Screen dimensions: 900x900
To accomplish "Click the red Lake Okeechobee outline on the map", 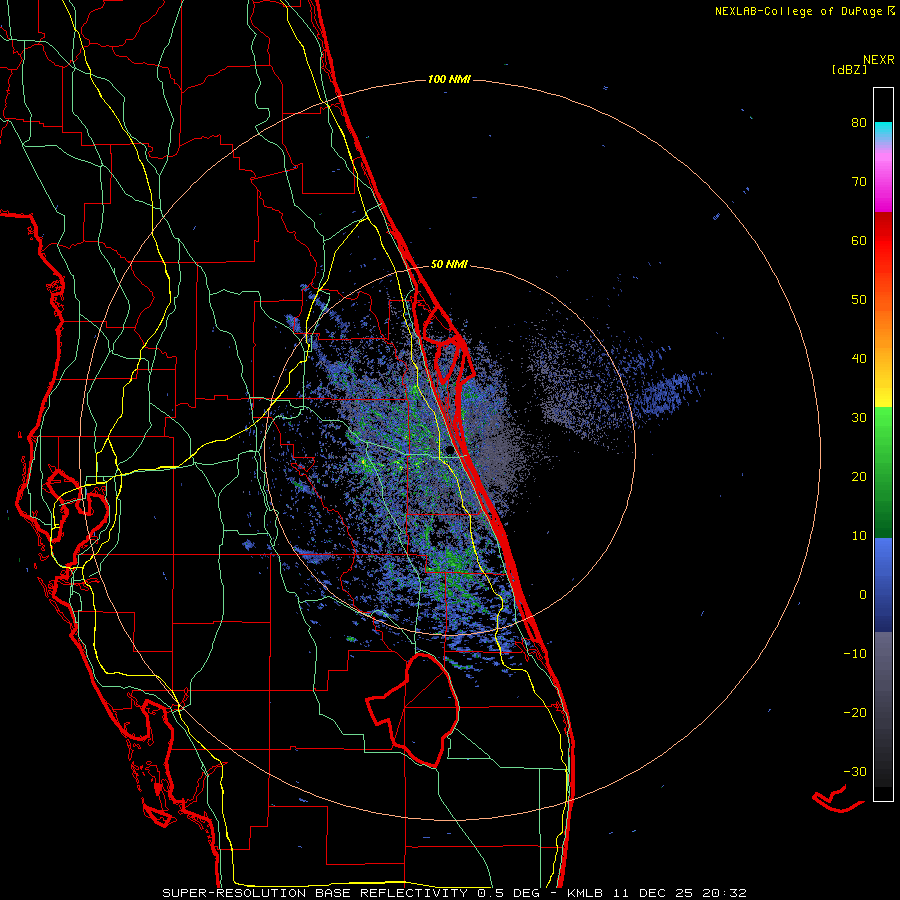I will point(413,710).
